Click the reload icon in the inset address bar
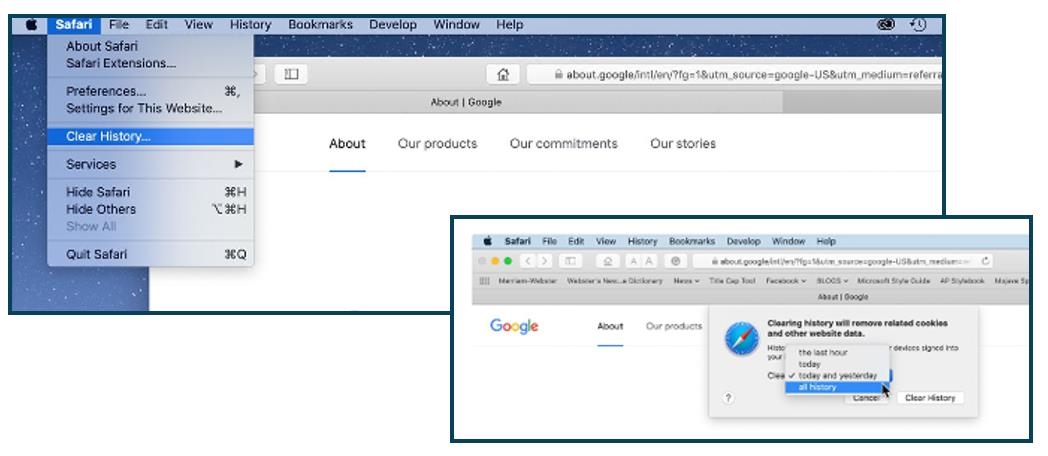Viewport: 1048px width, 456px height. tap(985, 261)
